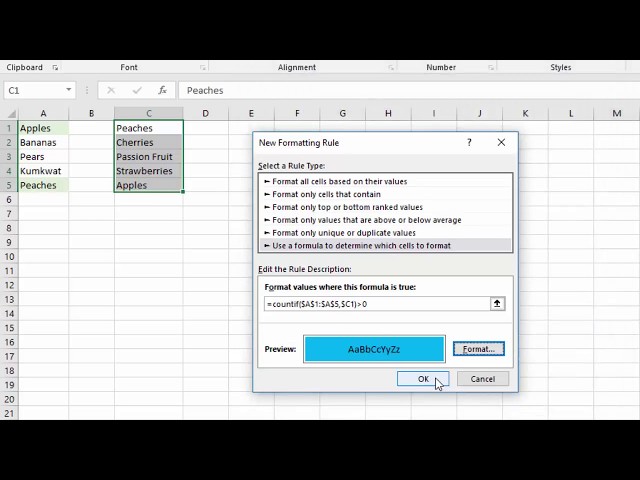Select column C header
The image size is (640, 480).
tap(149, 113)
